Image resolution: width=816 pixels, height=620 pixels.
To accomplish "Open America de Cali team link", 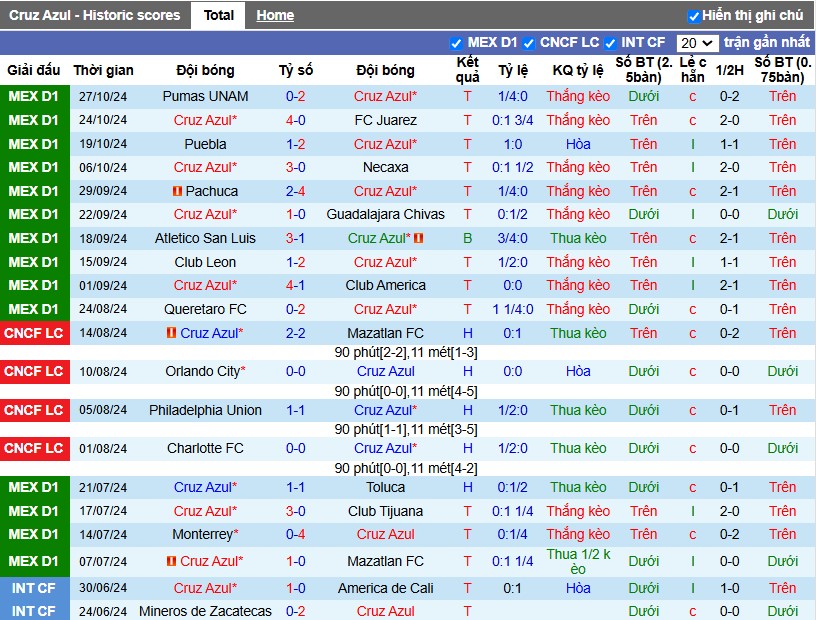I will [386, 588].
